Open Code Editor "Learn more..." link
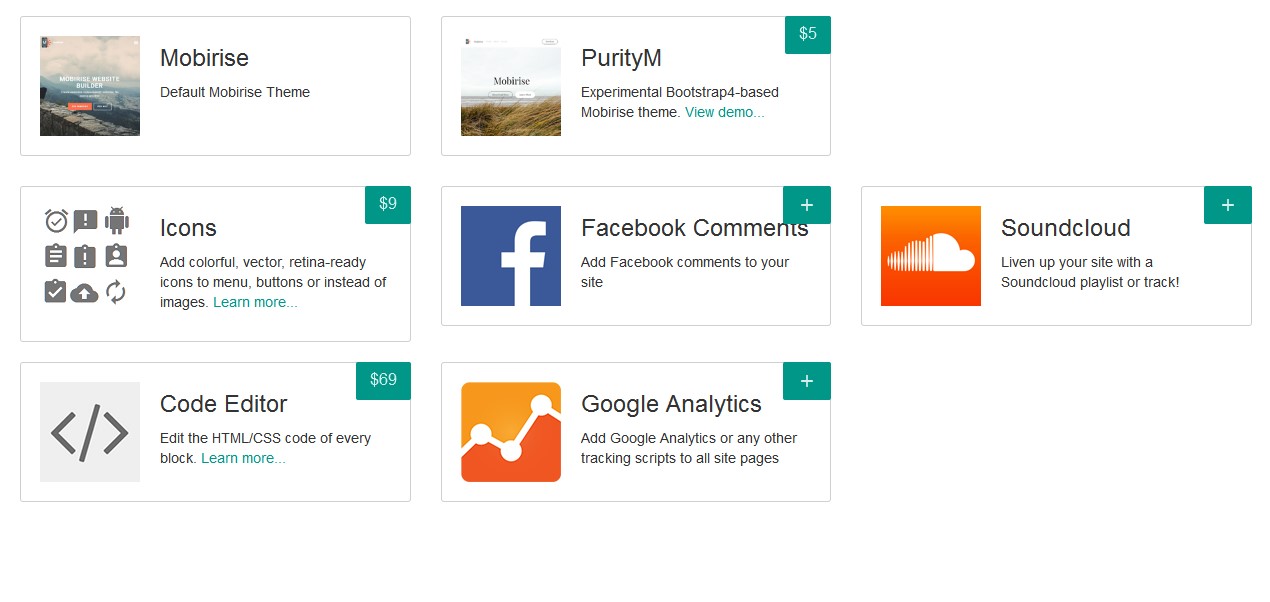Image resolution: width=1270 pixels, height=602 pixels. (x=243, y=458)
